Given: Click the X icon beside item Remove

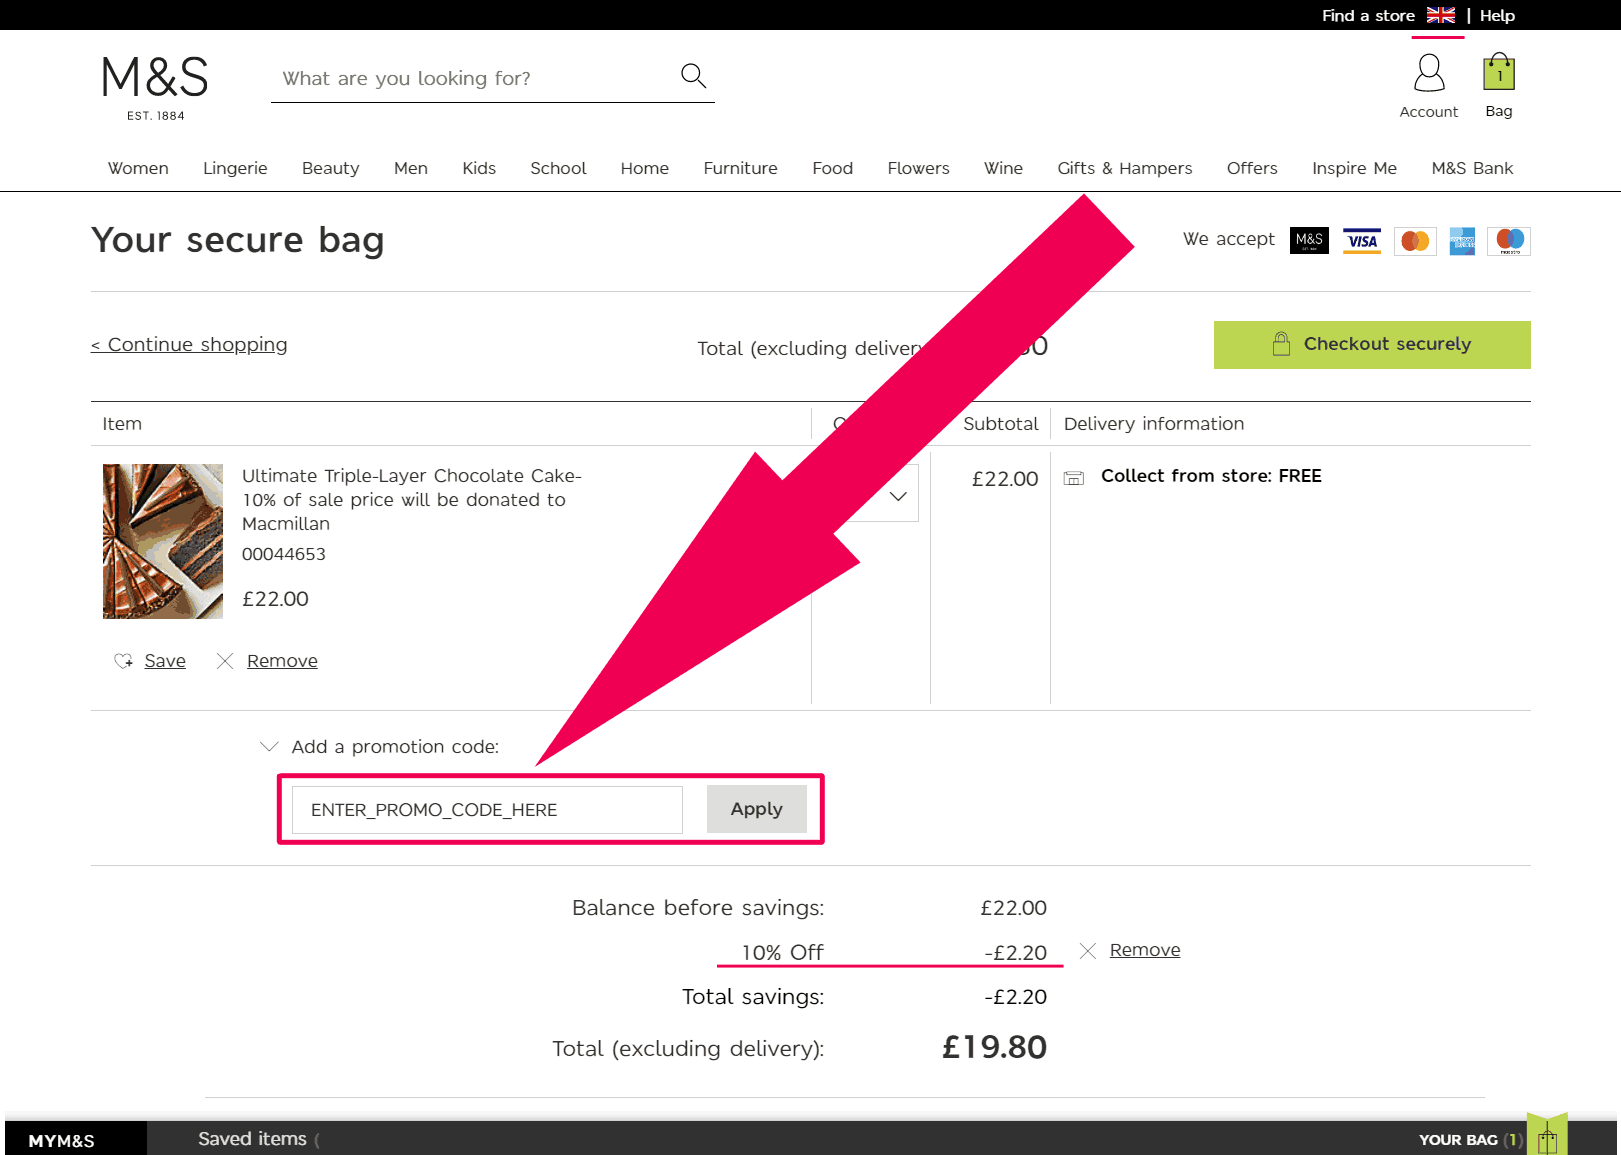Looking at the screenshot, I should click(225, 661).
